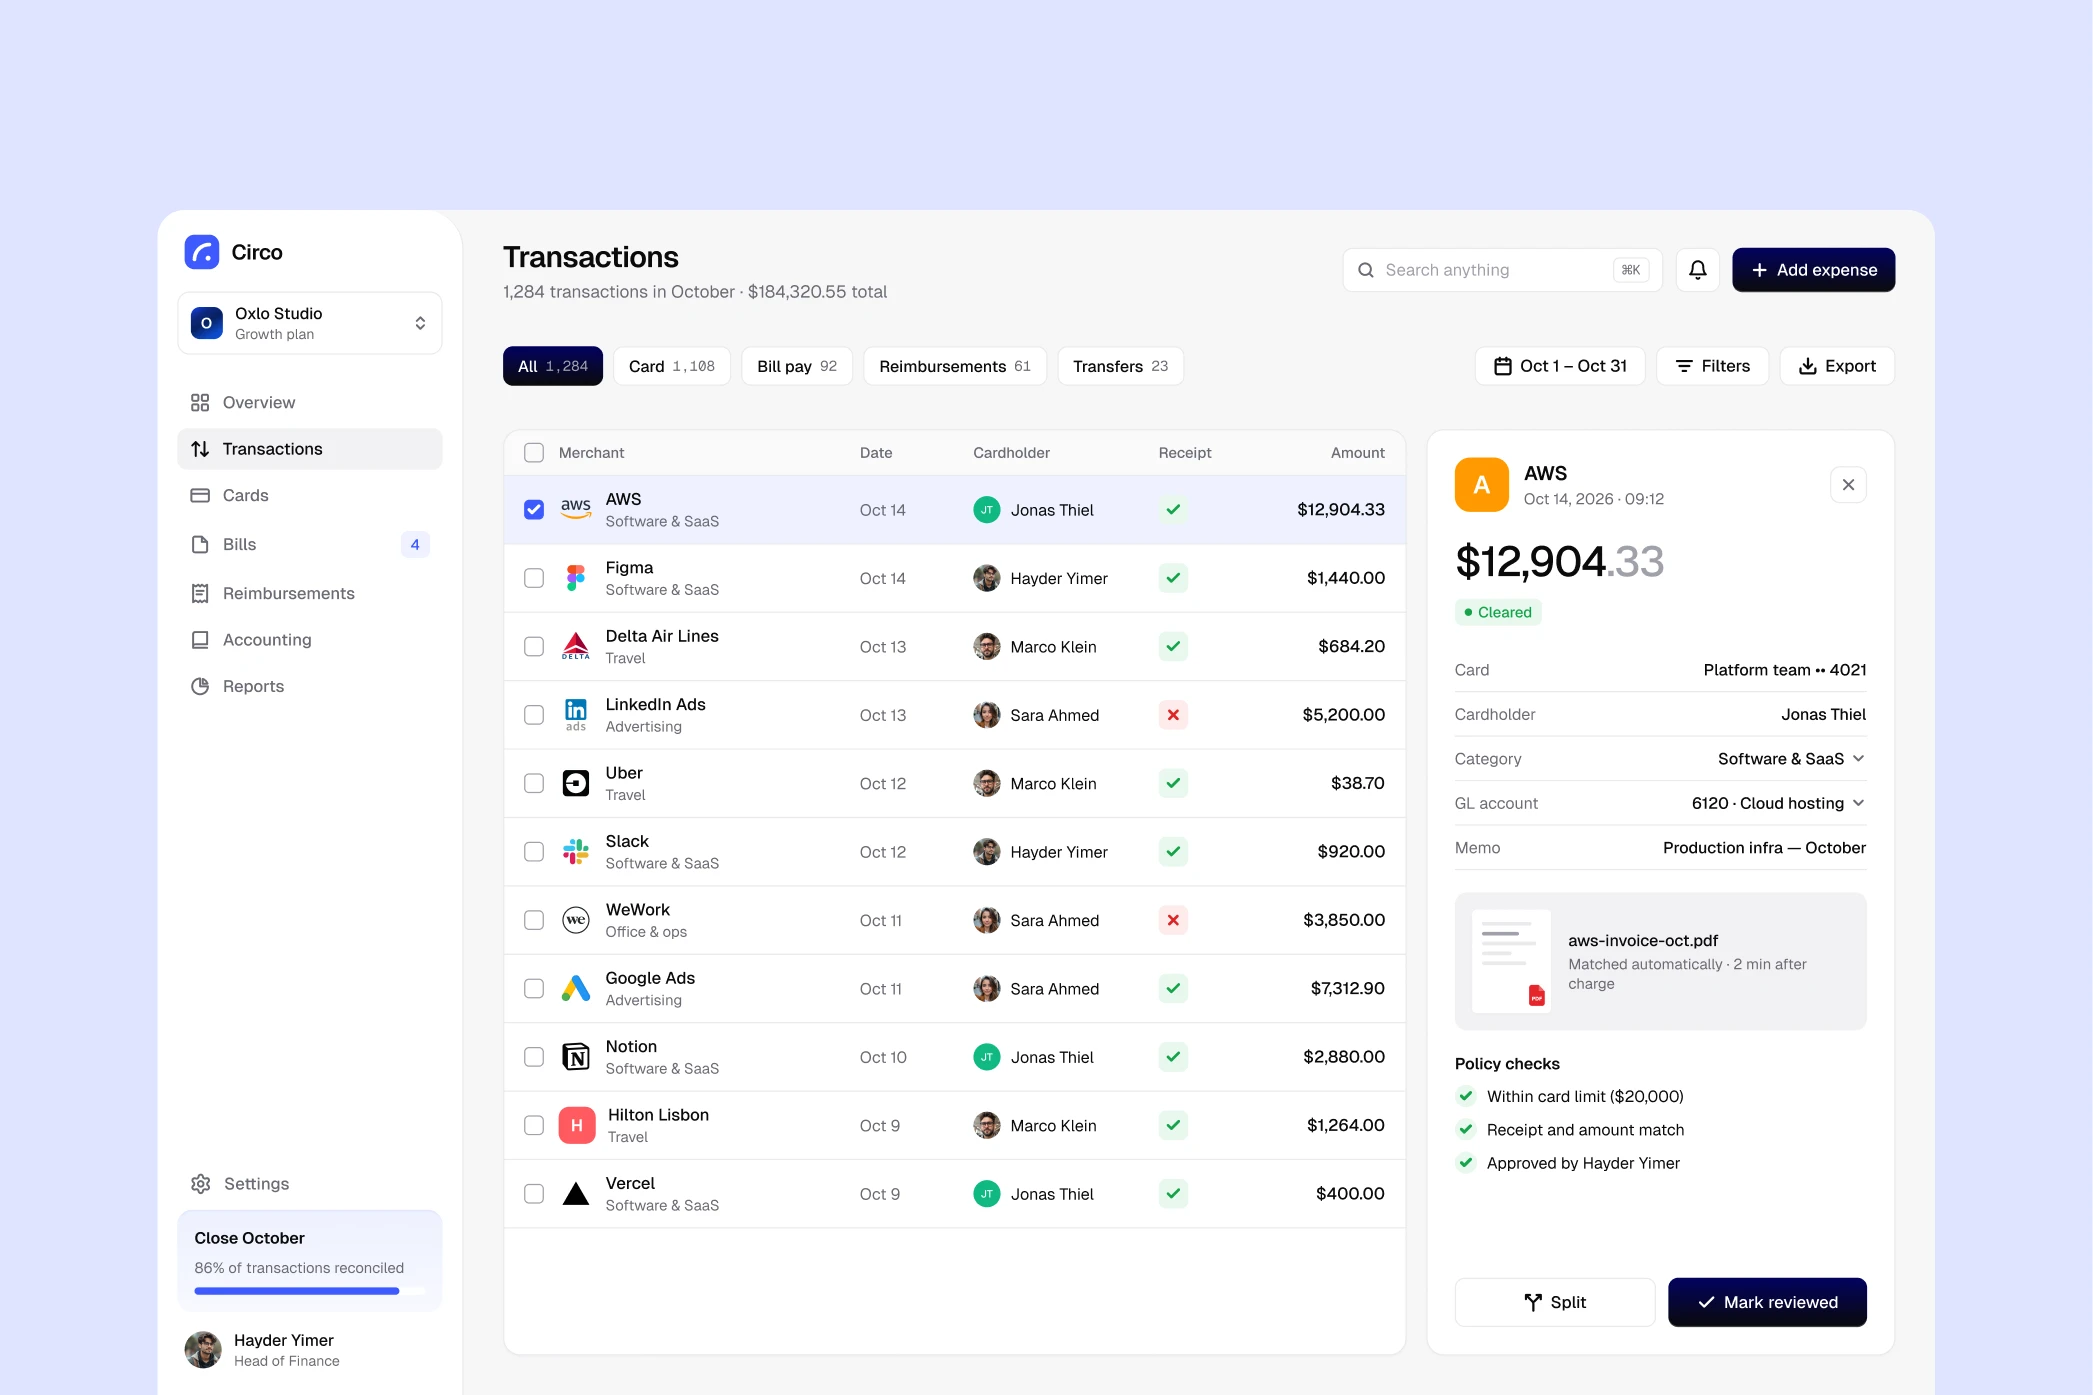Toggle the select-all checkbox in table header
This screenshot has width=2093, height=1395.
[x=534, y=453]
